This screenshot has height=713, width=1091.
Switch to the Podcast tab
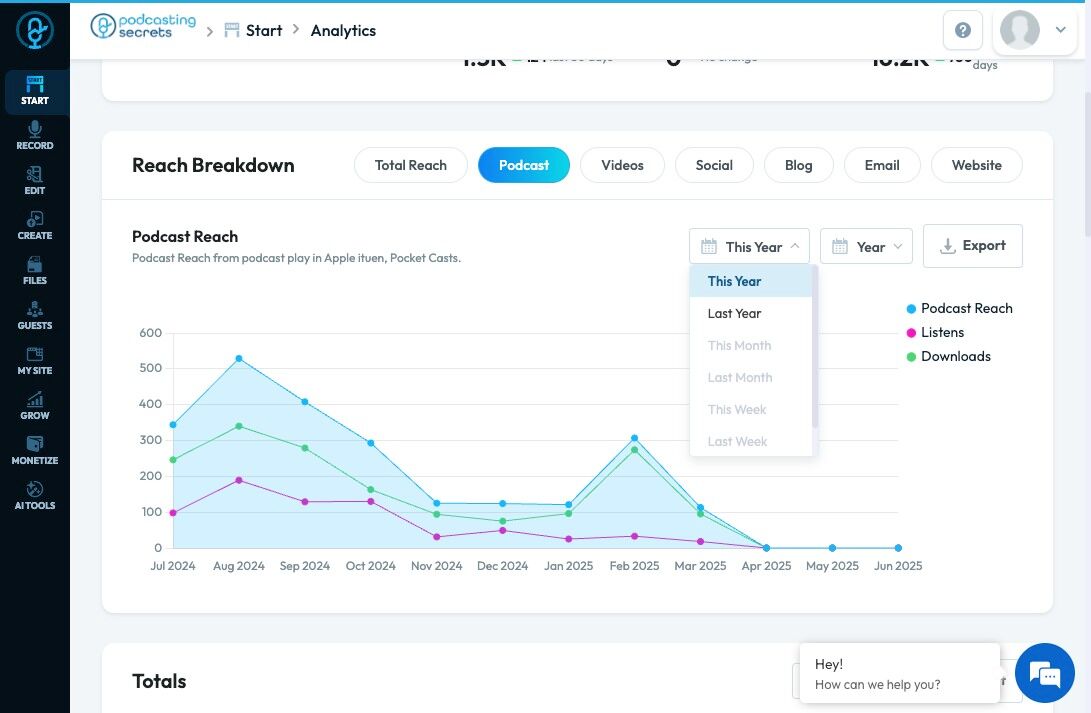coord(524,165)
